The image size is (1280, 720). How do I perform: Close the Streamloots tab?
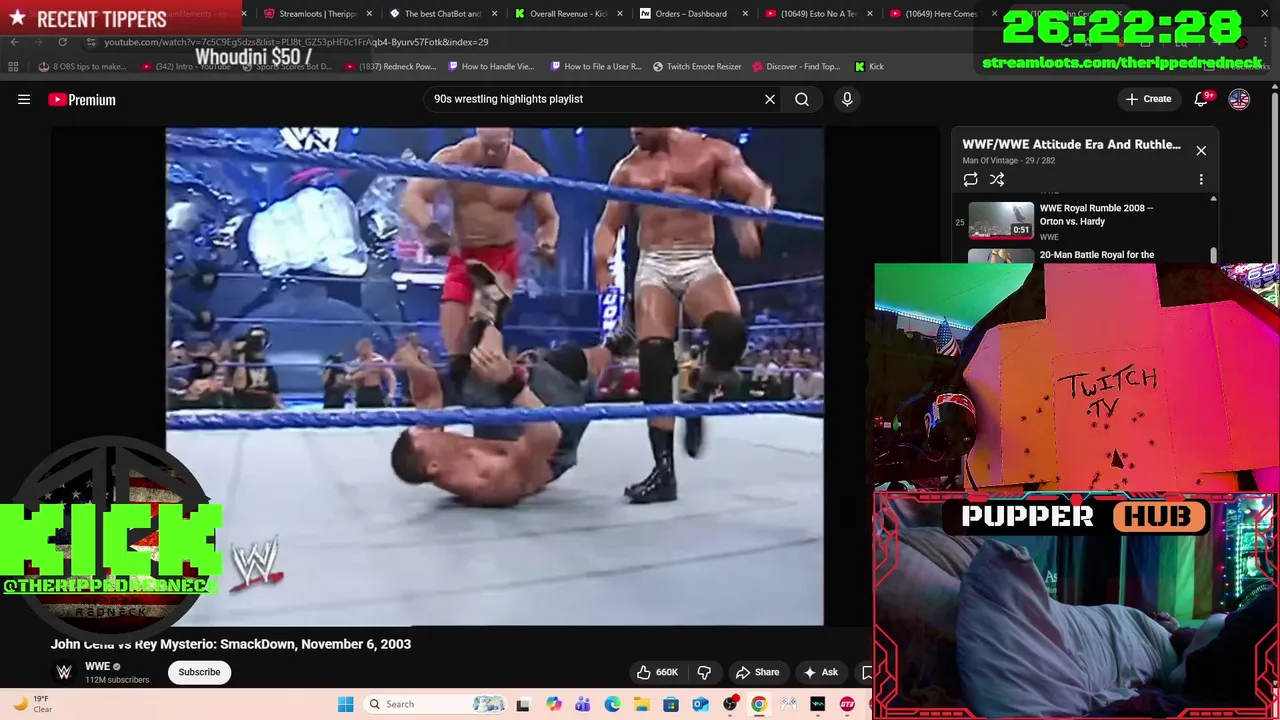tap(370, 14)
